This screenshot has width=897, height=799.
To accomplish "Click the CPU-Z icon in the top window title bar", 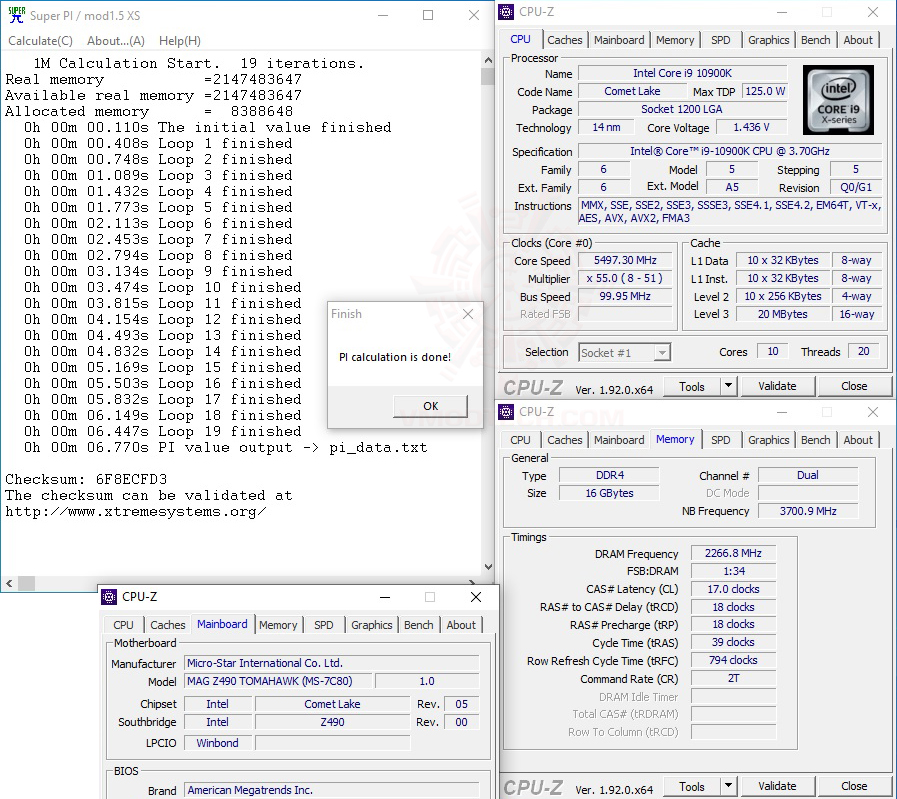I will point(506,11).
